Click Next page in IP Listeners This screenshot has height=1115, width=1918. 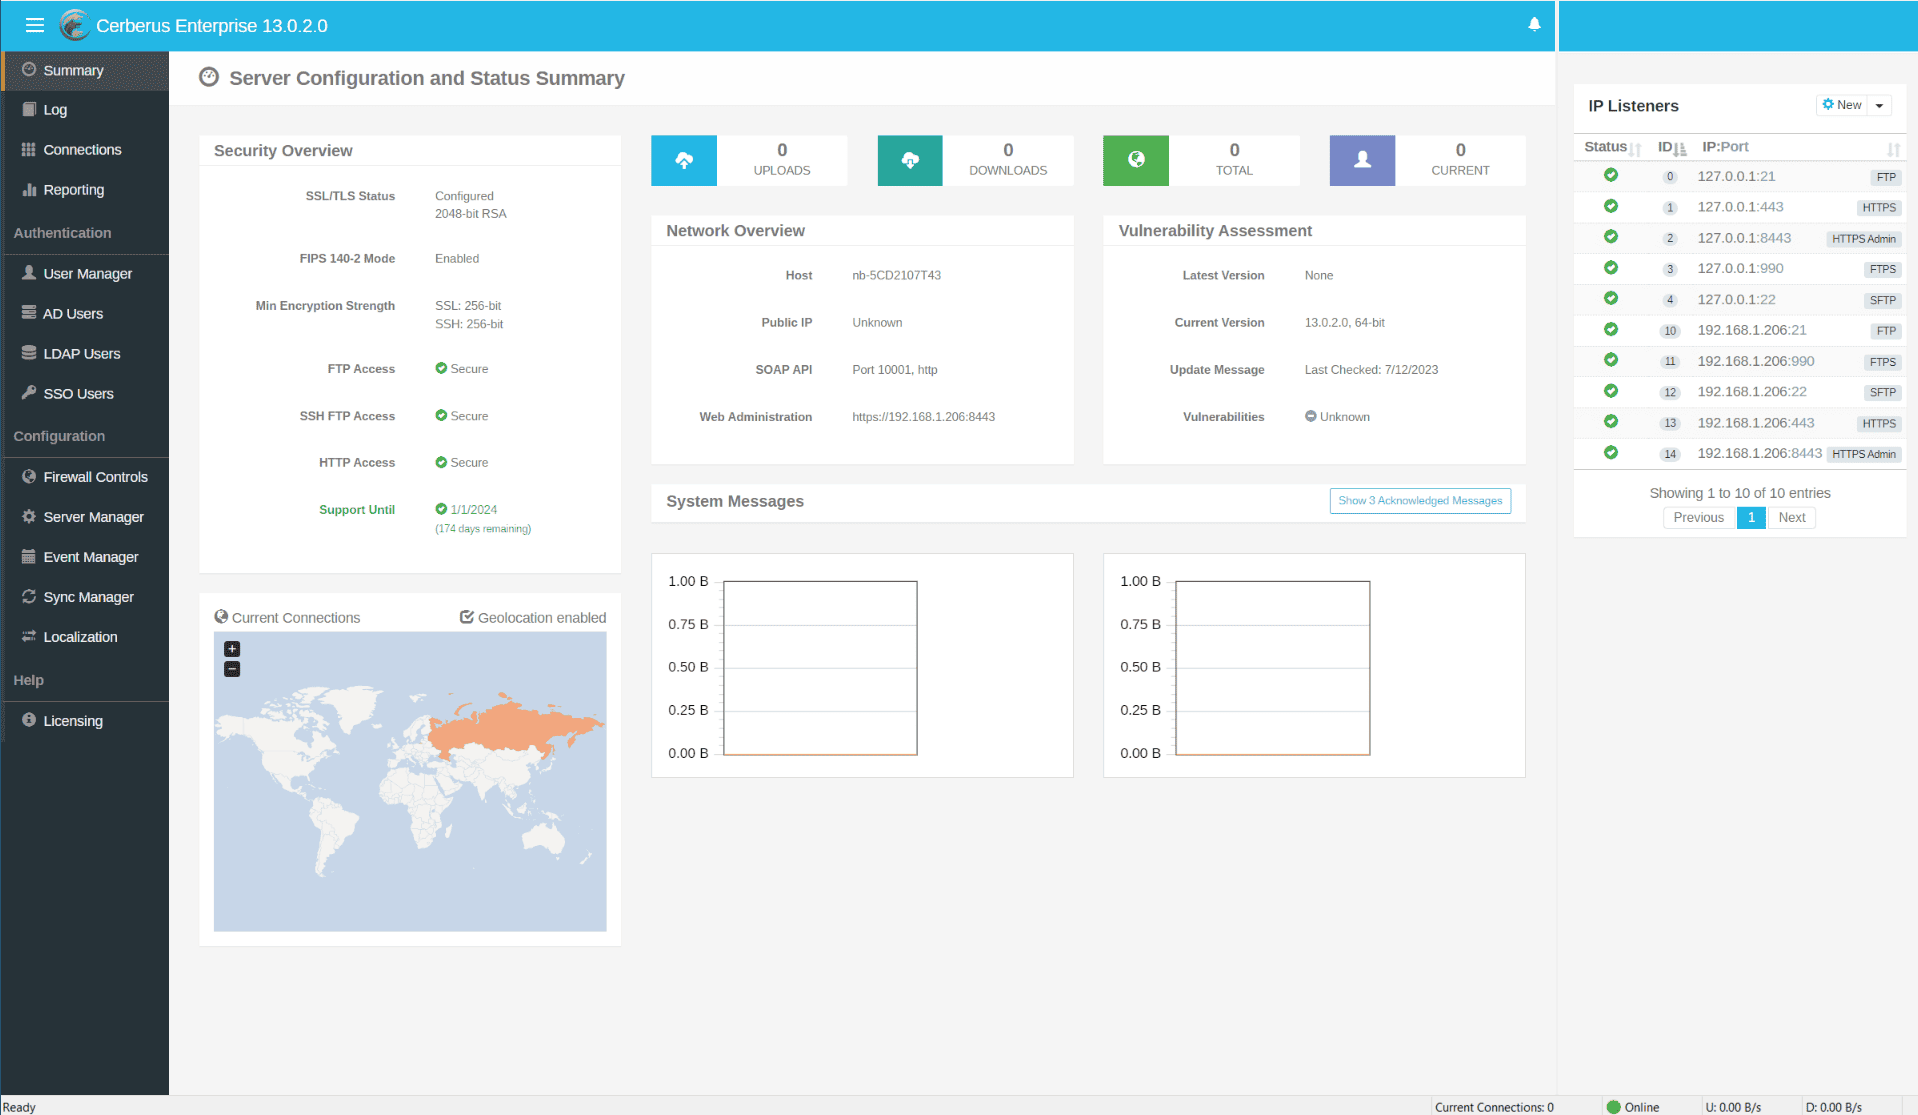point(1791,518)
